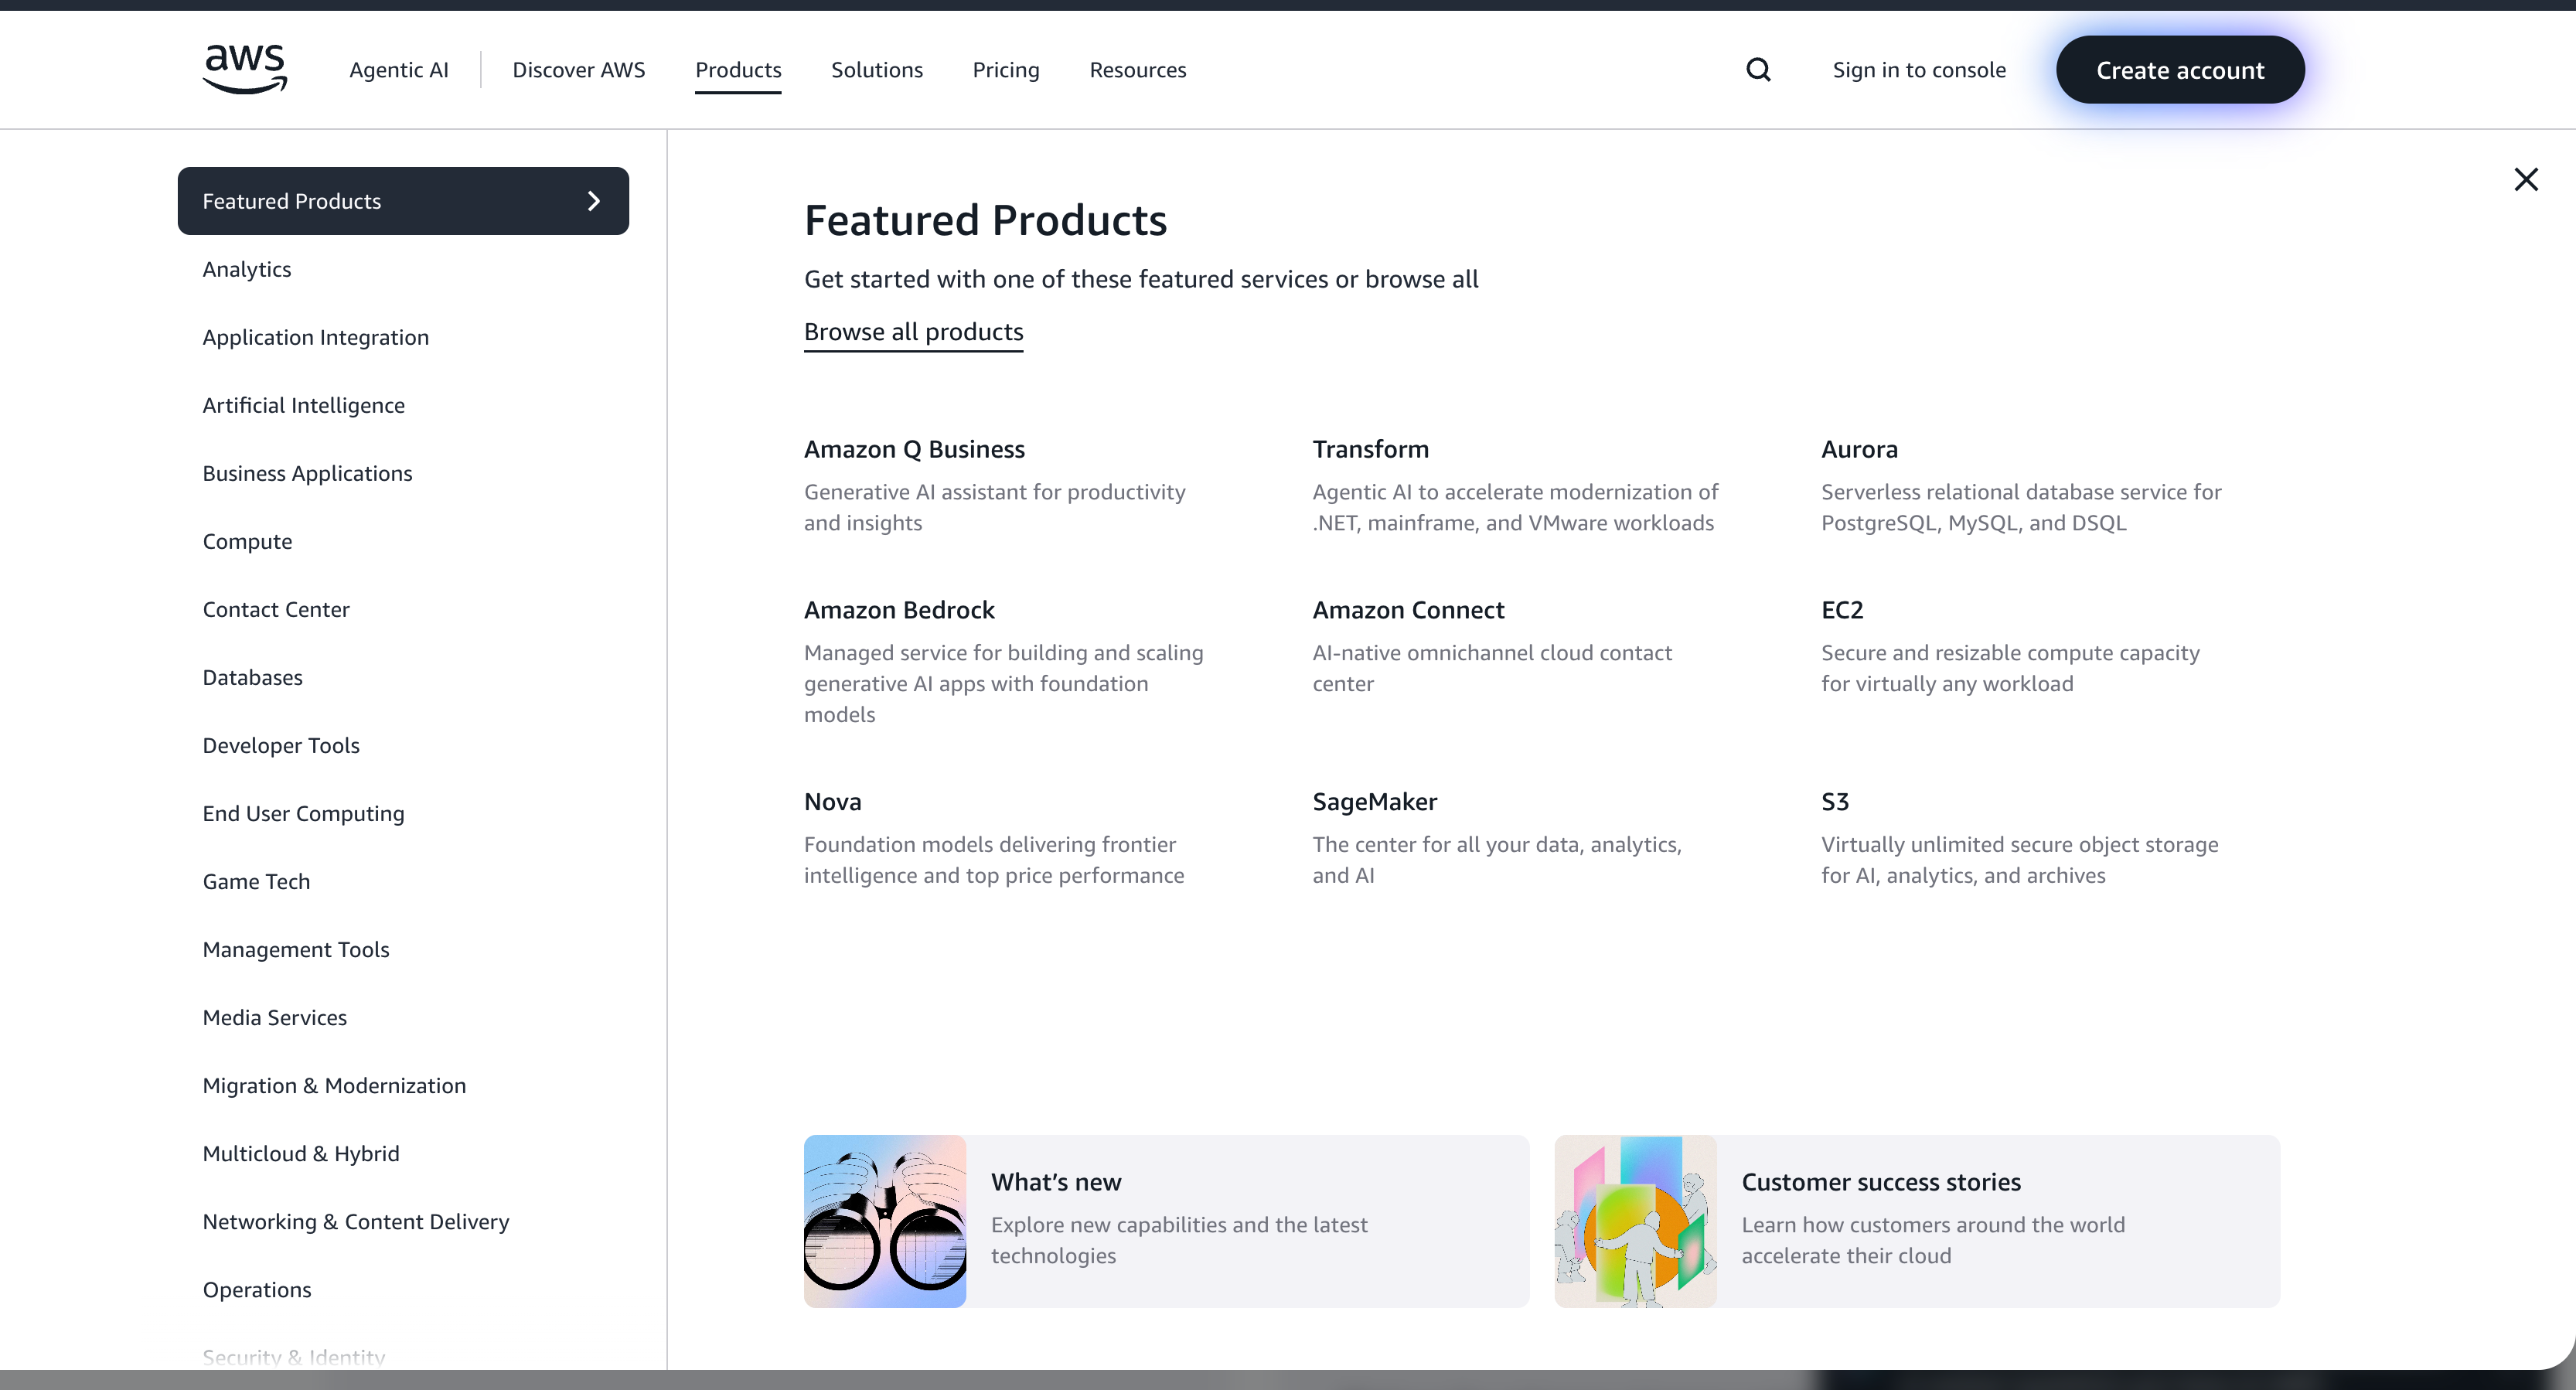2576x1390 pixels.
Task: Select the Products menu tab
Action: tap(738, 70)
